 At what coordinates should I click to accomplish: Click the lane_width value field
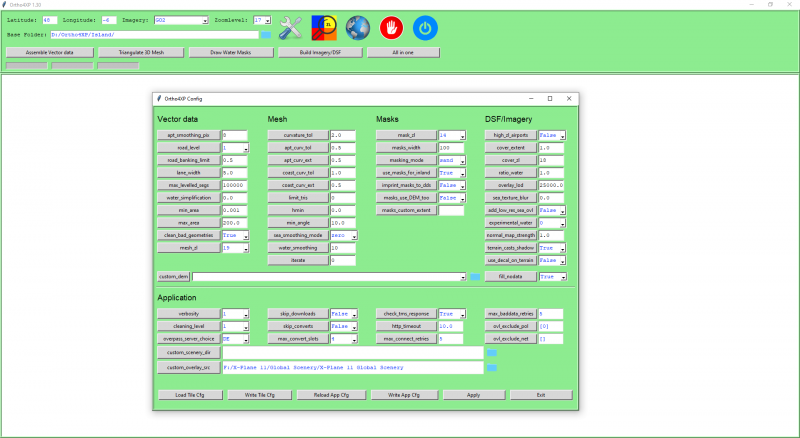(x=235, y=173)
